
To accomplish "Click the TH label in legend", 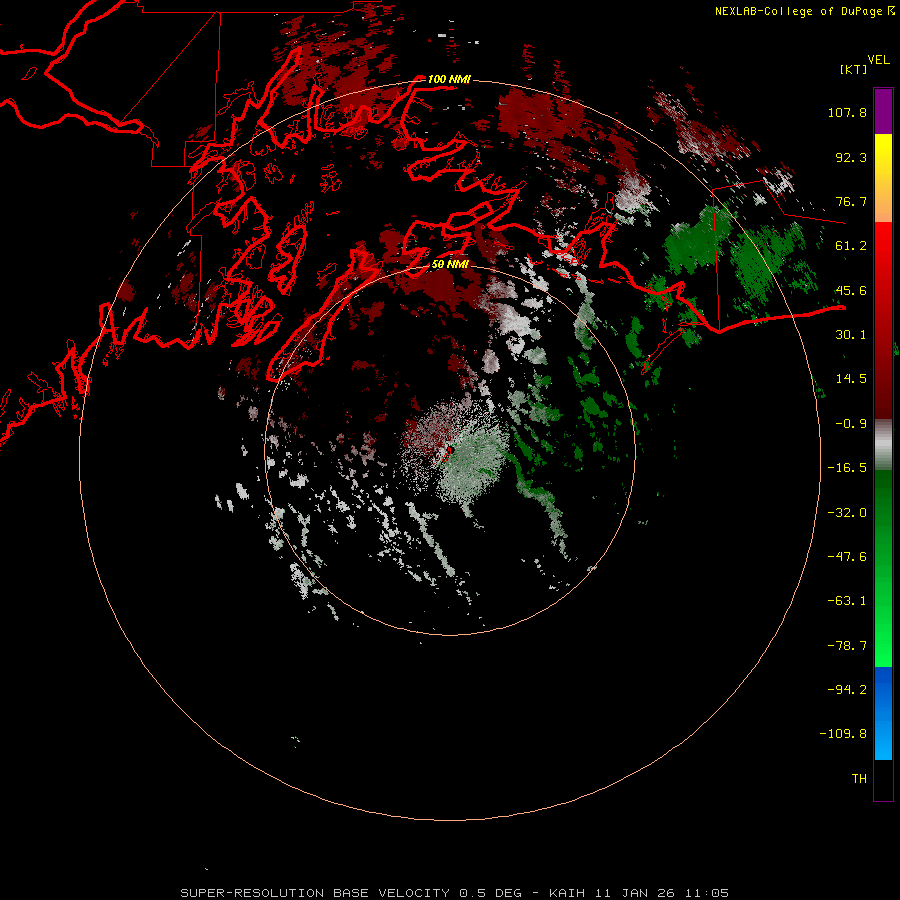I will 859,779.
